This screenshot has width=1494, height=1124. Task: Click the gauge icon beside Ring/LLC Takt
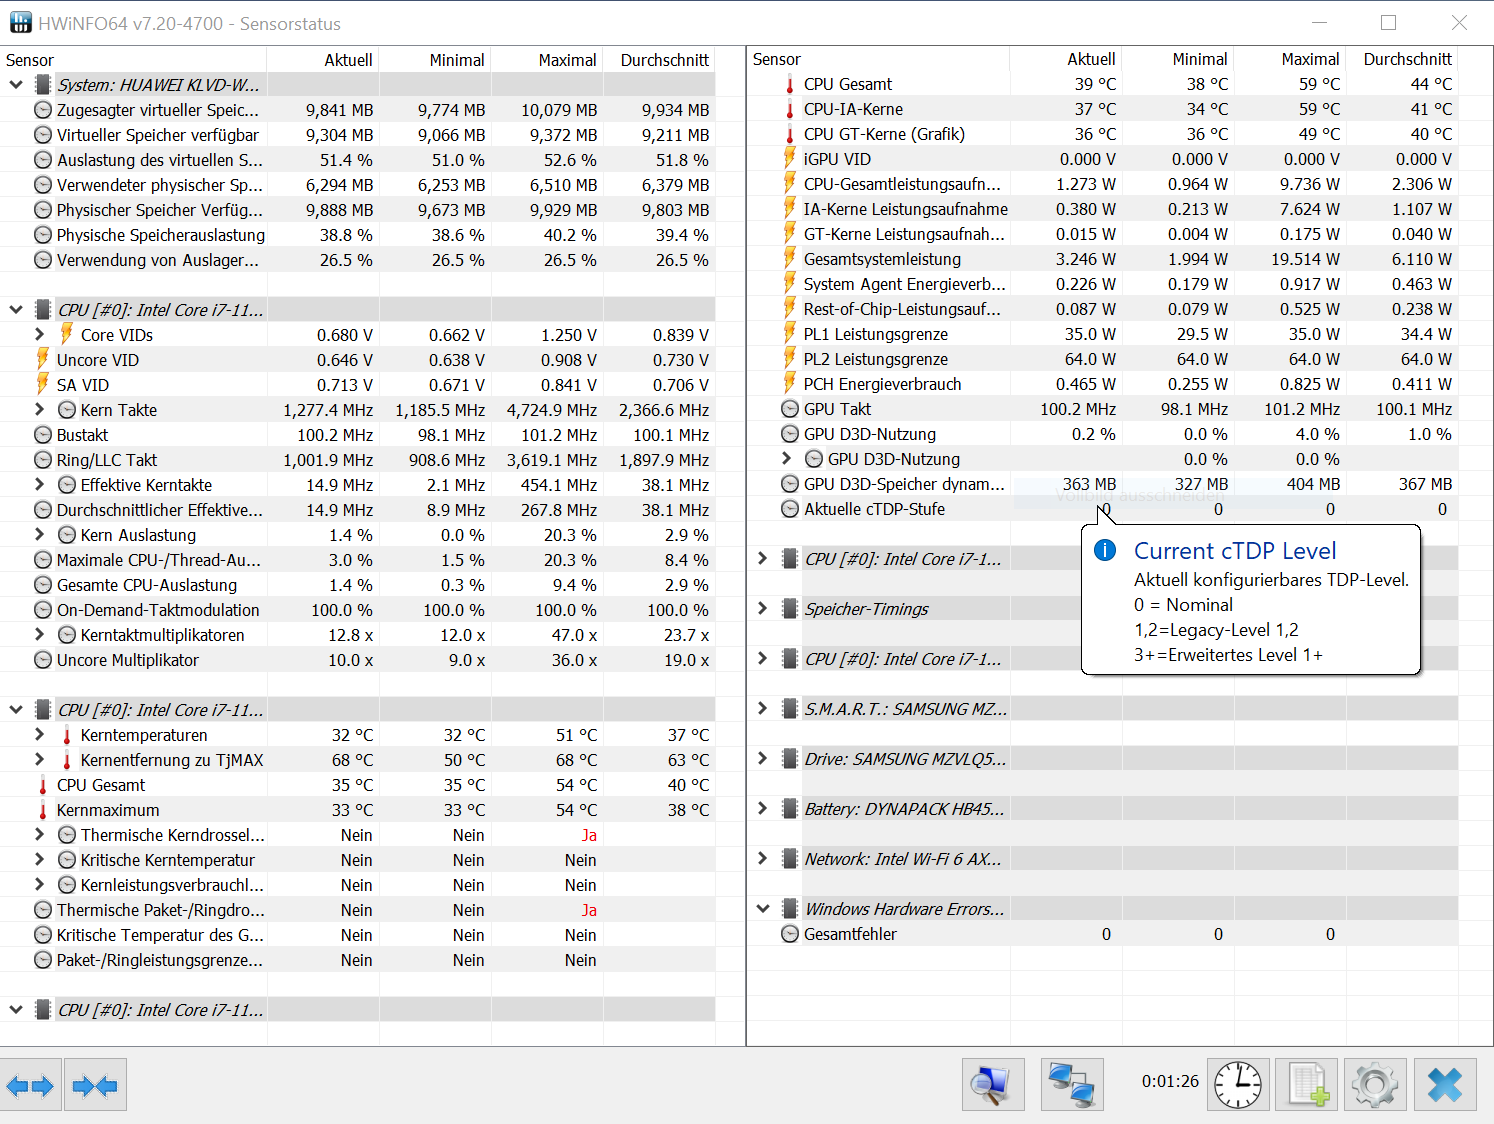click(x=43, y=460)
